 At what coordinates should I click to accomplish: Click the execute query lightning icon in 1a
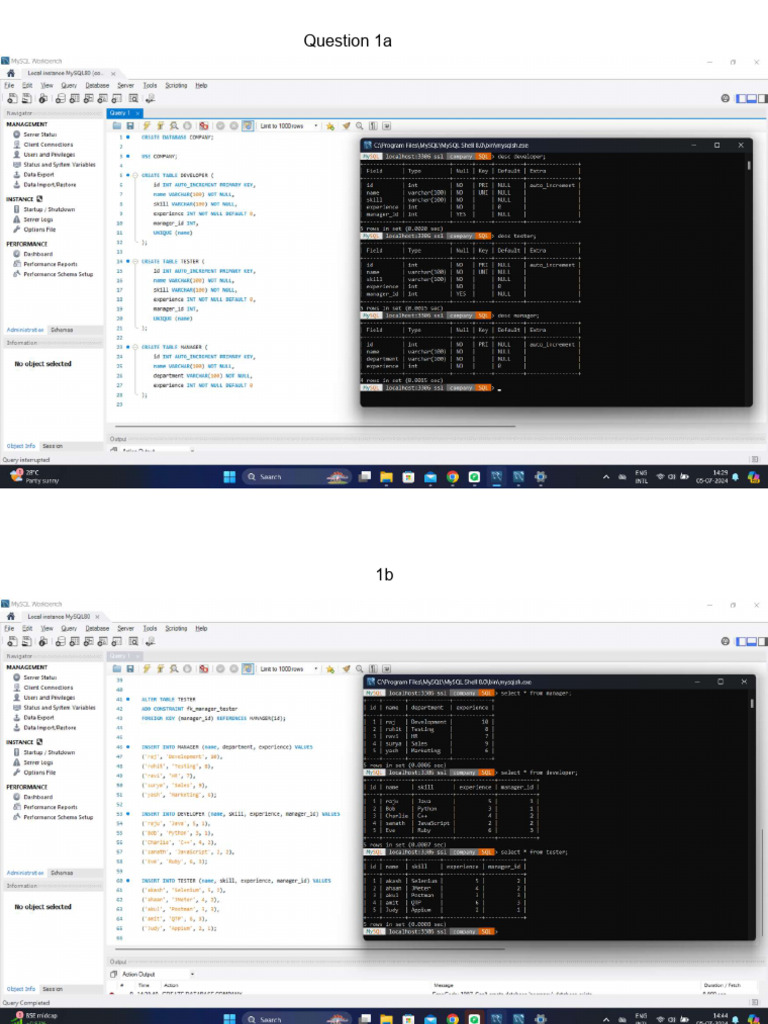click(146, 126)
